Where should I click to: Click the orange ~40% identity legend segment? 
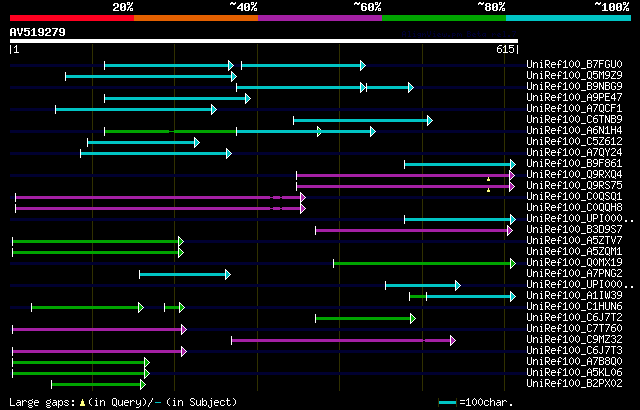(196, 18)
